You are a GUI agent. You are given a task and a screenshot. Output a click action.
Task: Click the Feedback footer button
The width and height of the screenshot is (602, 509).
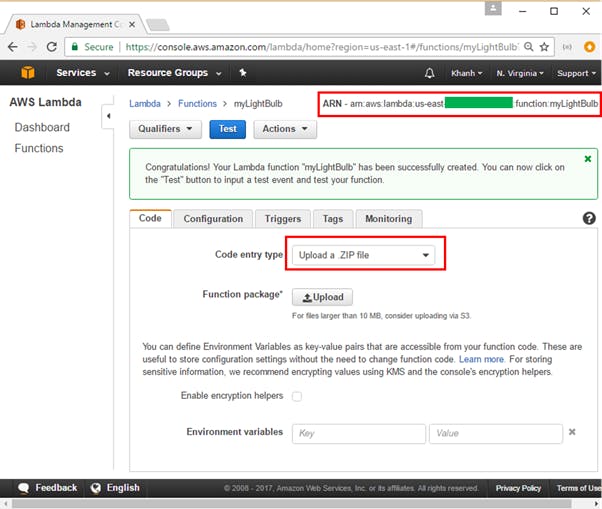48,488
